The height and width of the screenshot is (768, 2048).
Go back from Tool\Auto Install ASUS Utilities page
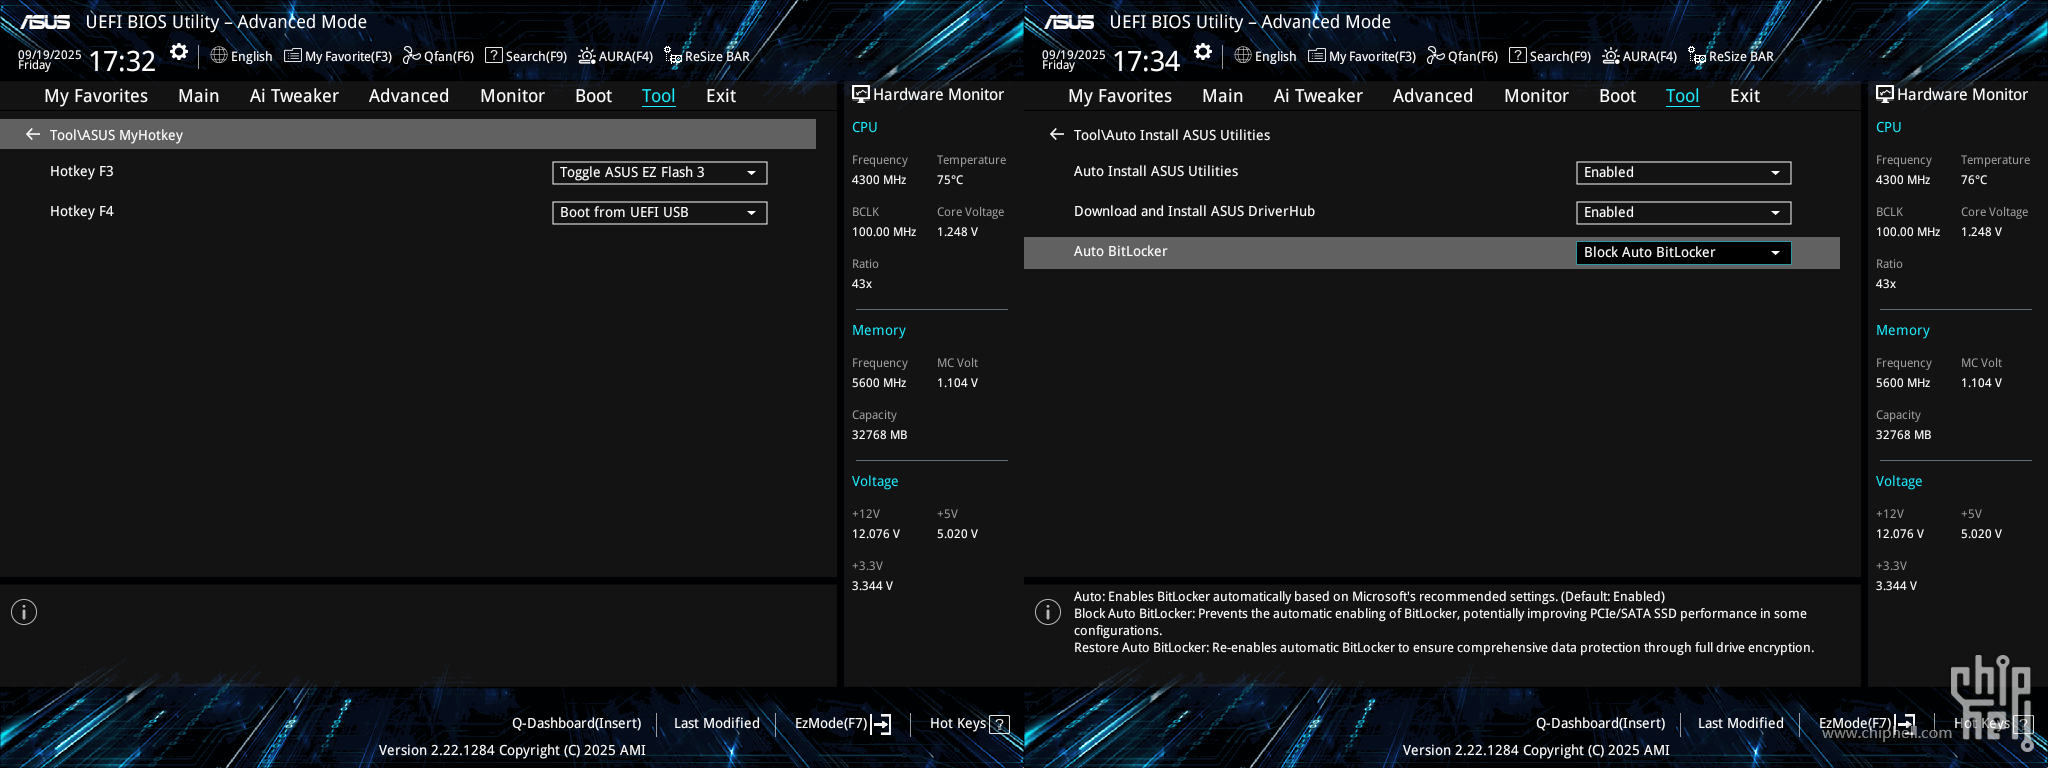point(1057,134)
